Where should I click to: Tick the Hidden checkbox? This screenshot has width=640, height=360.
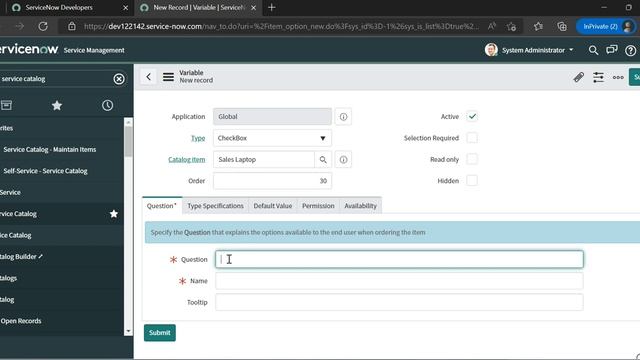472,180
